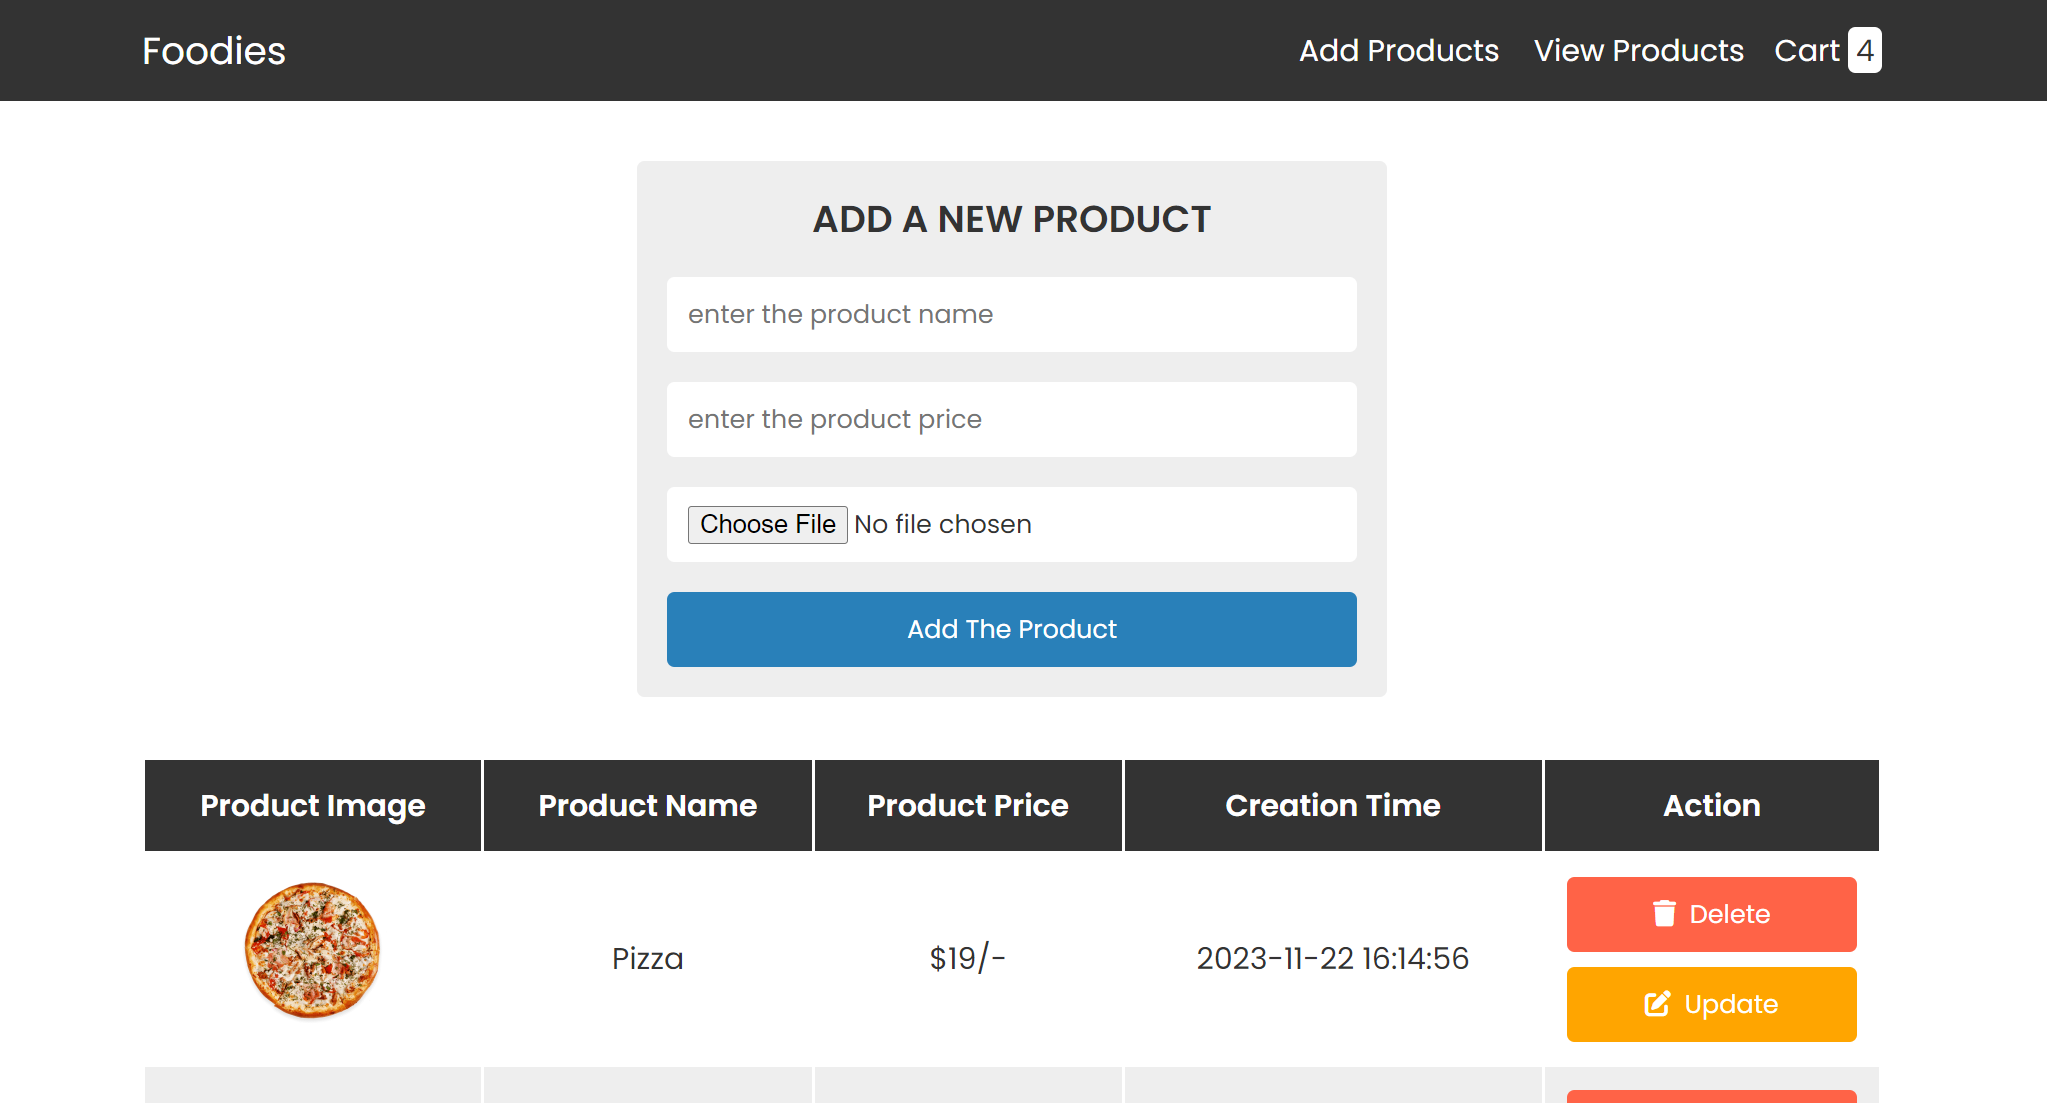Go to the View Products page
2047x1103 pixels.
click(x=1638, y=50)
